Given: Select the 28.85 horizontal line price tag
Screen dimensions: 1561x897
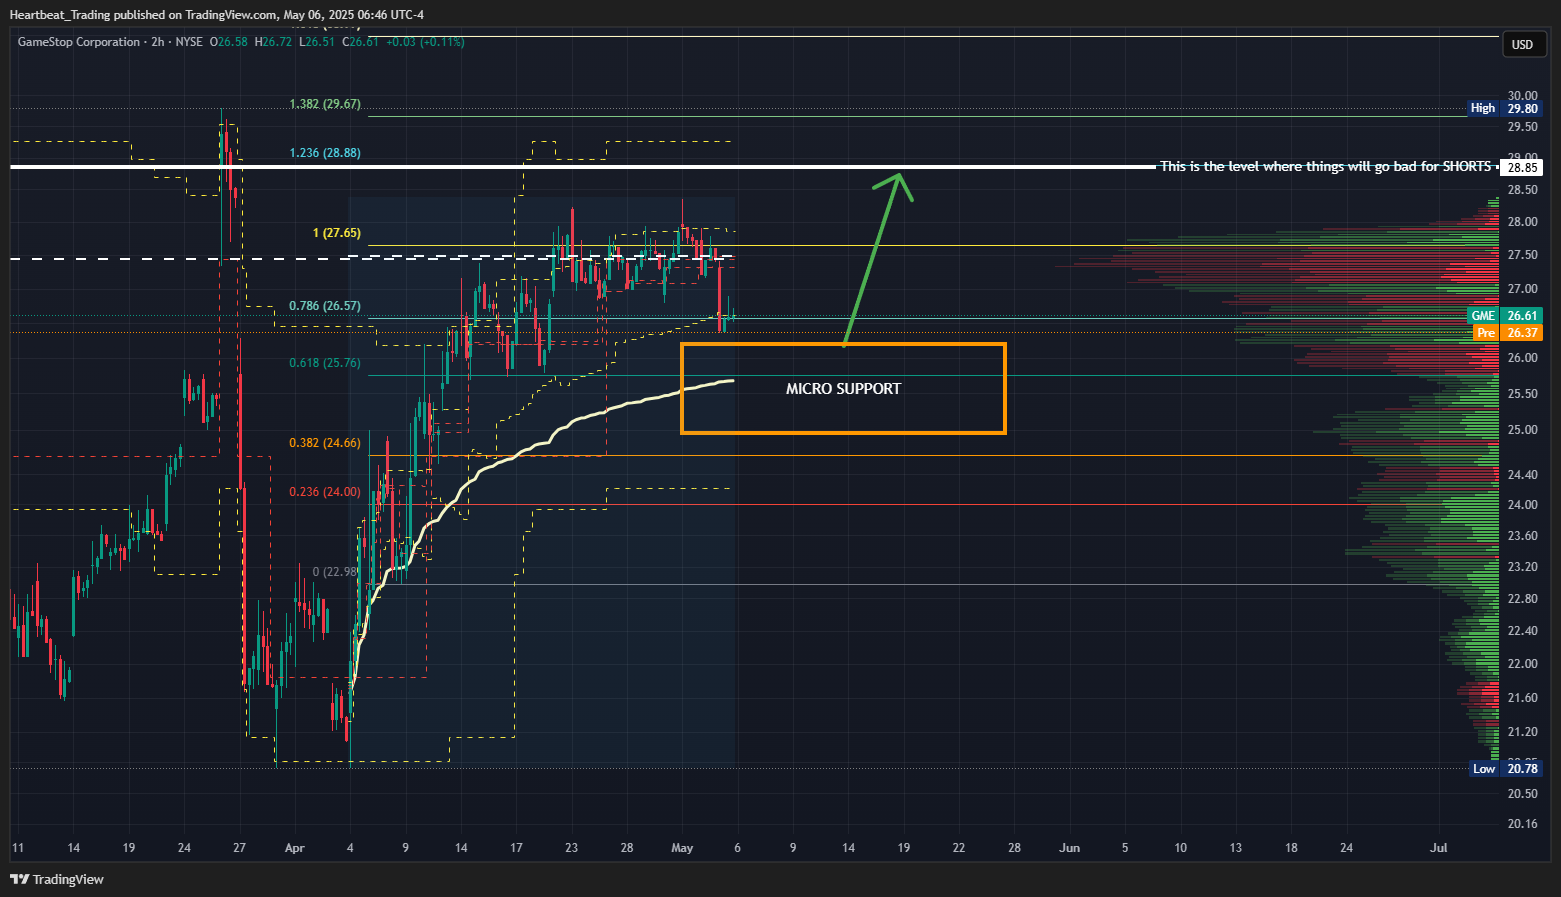Looking at the screenshot, I should click(1523, 167).
